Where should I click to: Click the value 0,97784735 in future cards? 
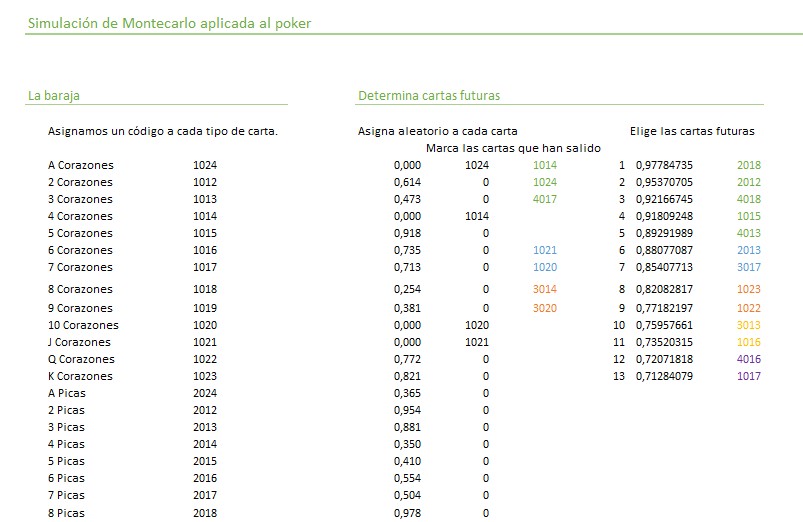[664, 165]
